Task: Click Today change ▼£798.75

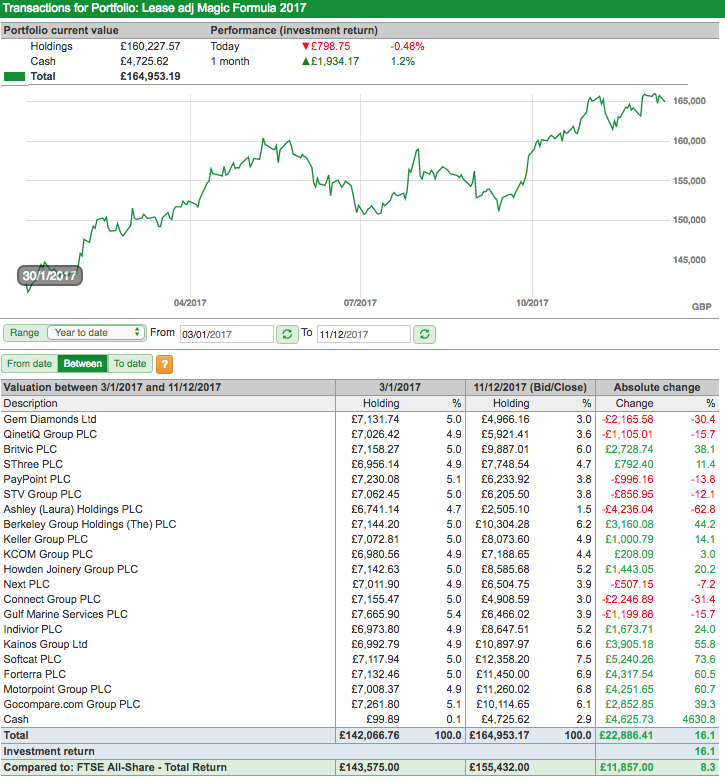Action: pyautogui.click(x=326, y=46)
